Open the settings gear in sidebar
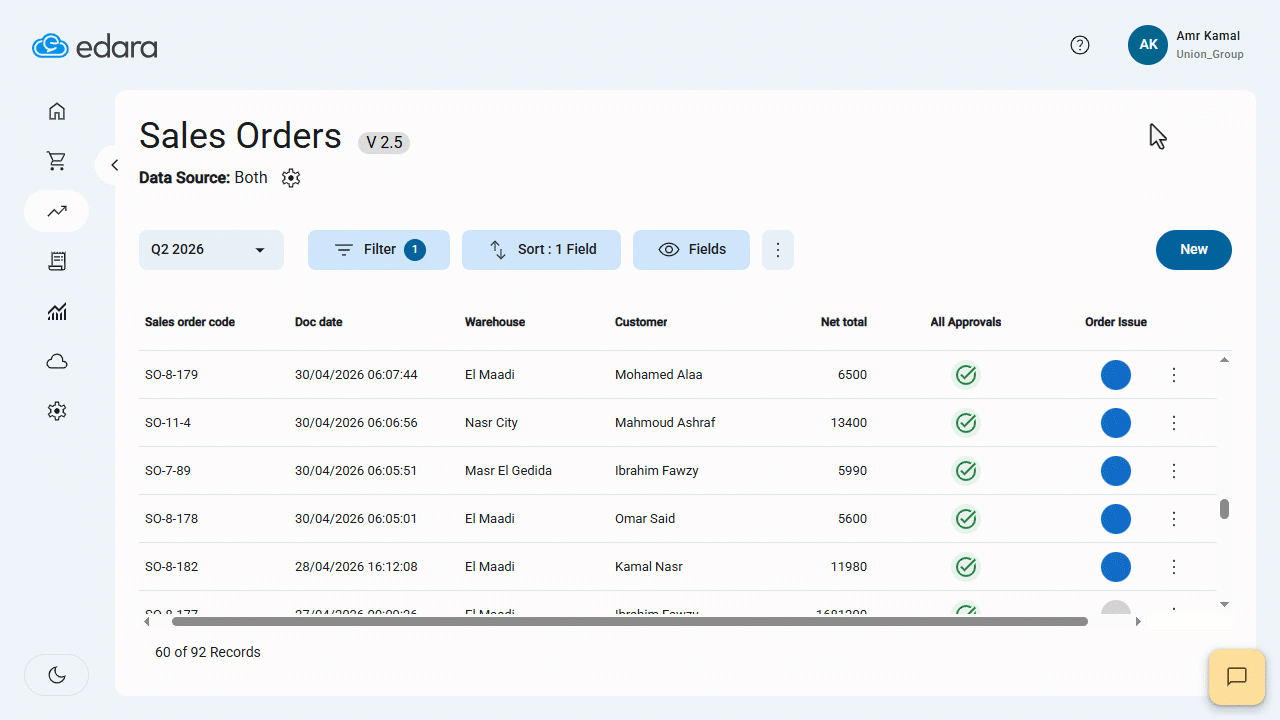The width and height of the screenshot is (1280, 720). pos(57,411)
